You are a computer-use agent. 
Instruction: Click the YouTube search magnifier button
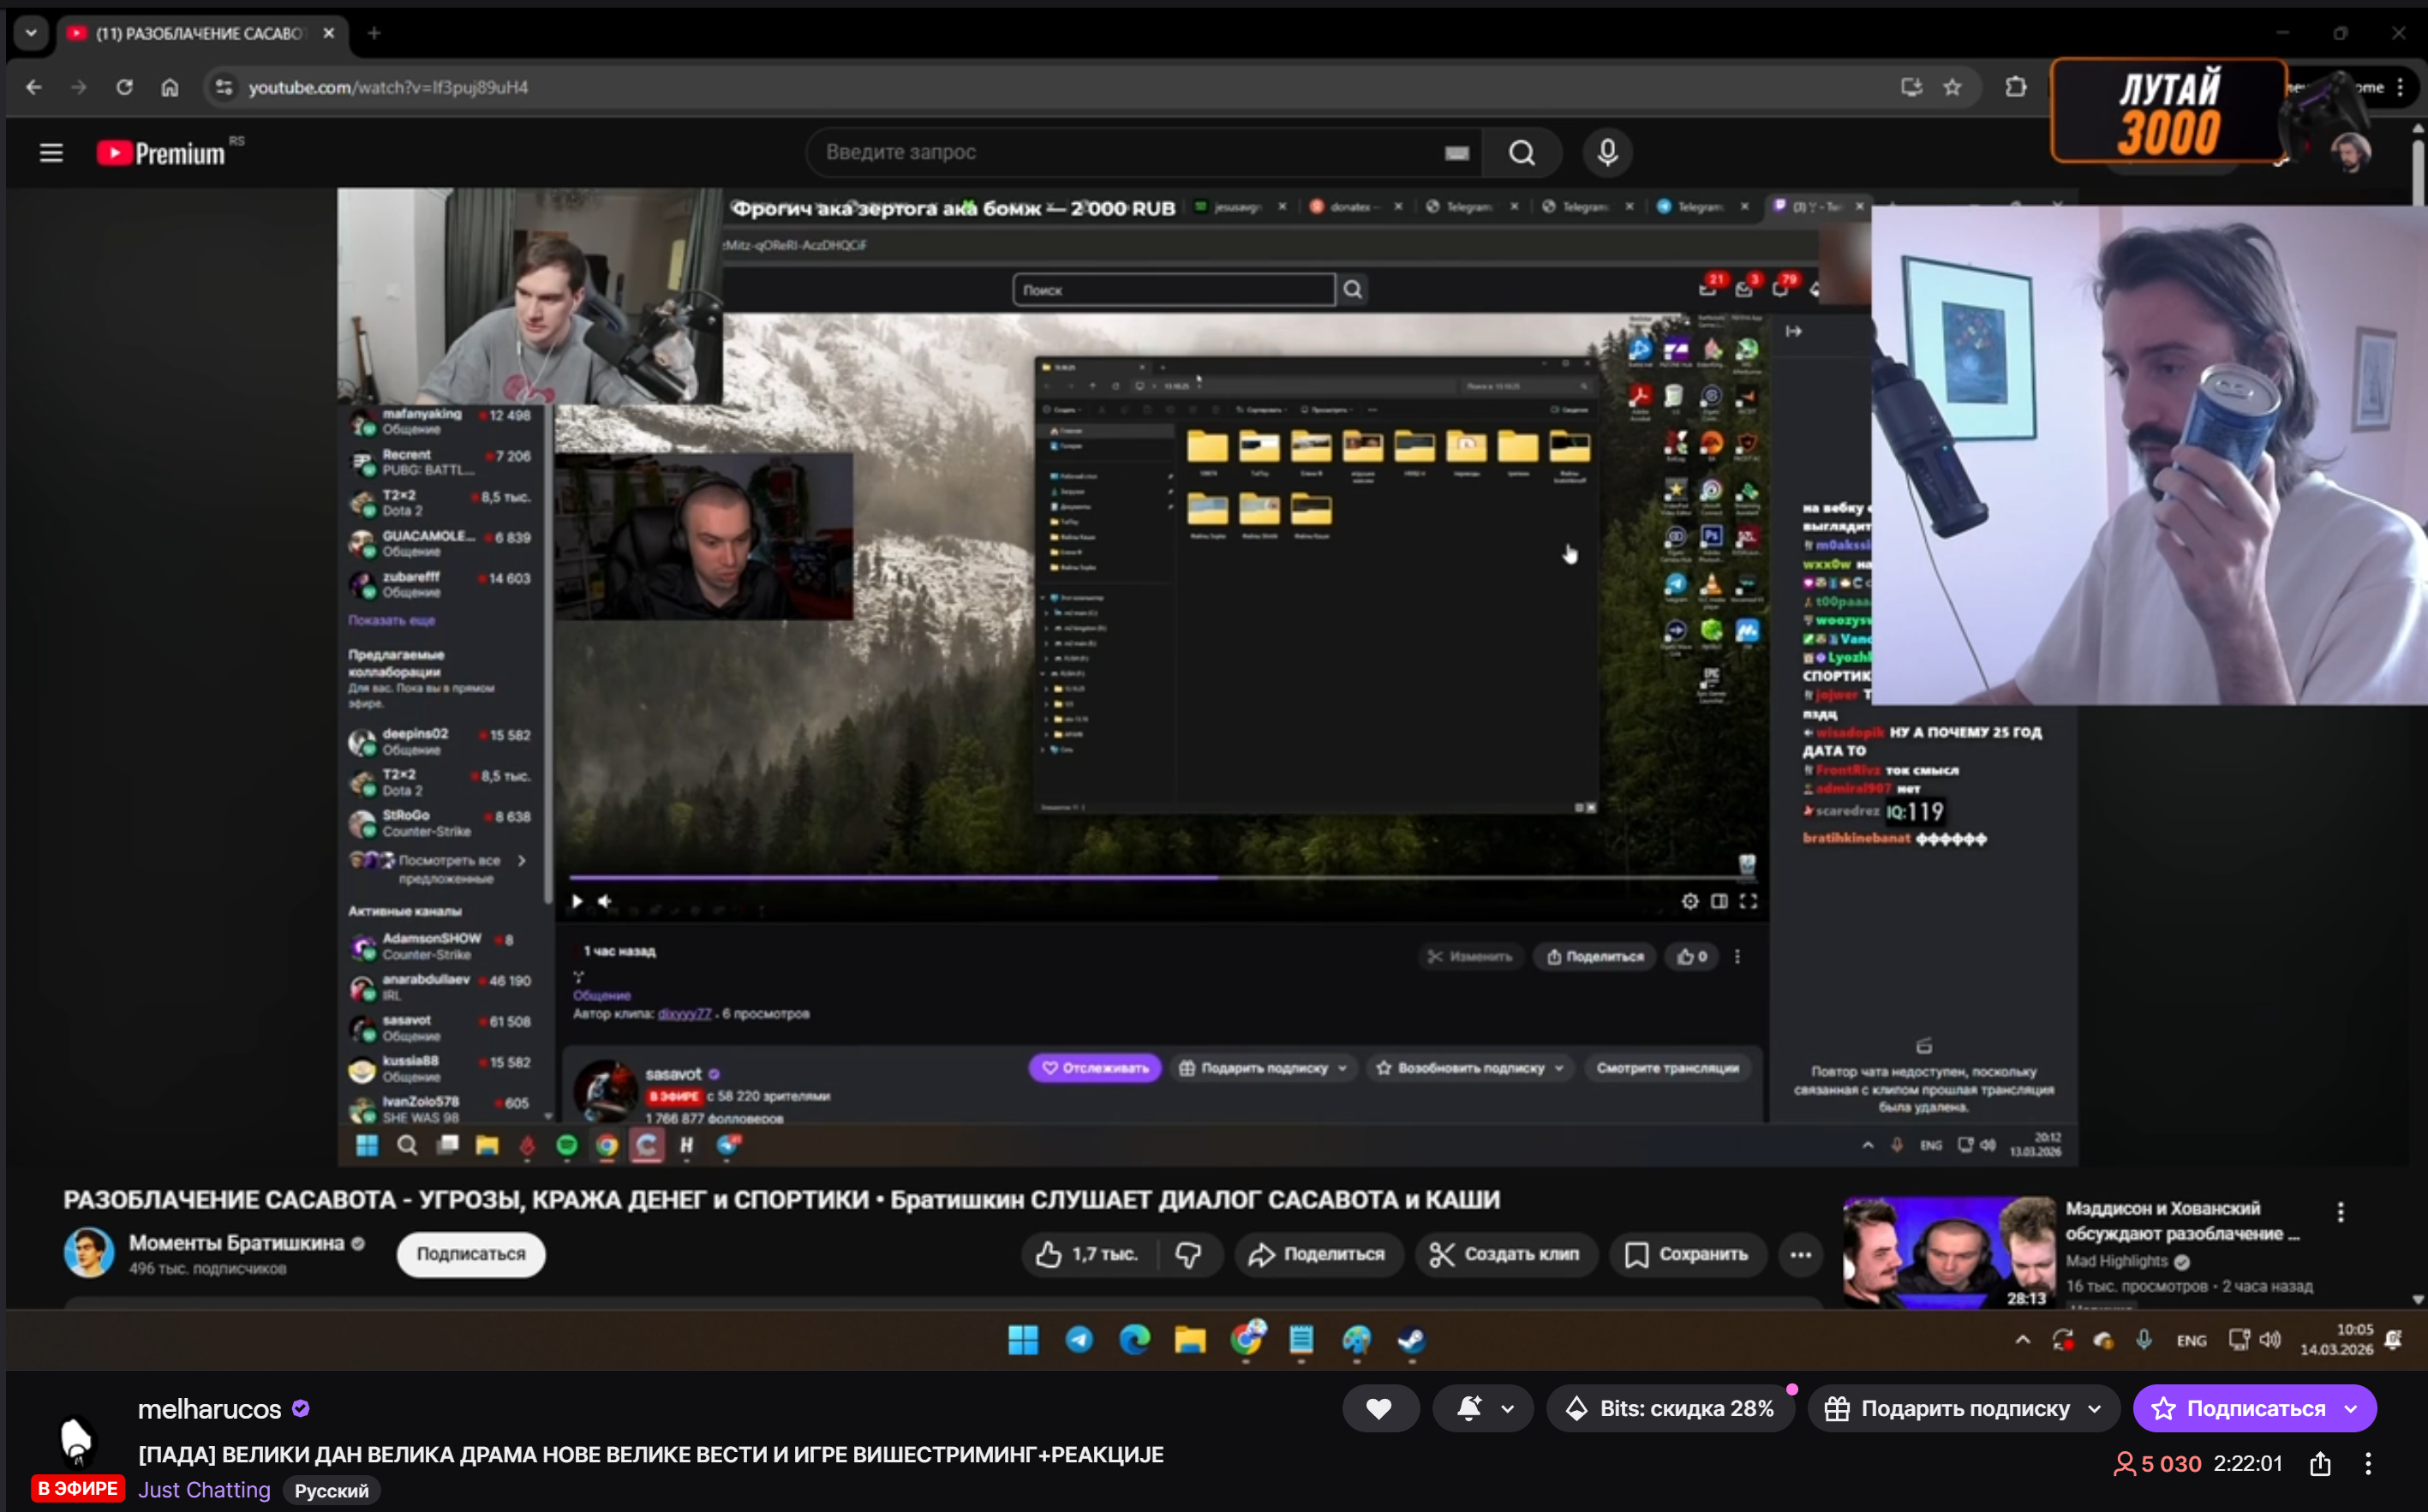[1521, 152]
